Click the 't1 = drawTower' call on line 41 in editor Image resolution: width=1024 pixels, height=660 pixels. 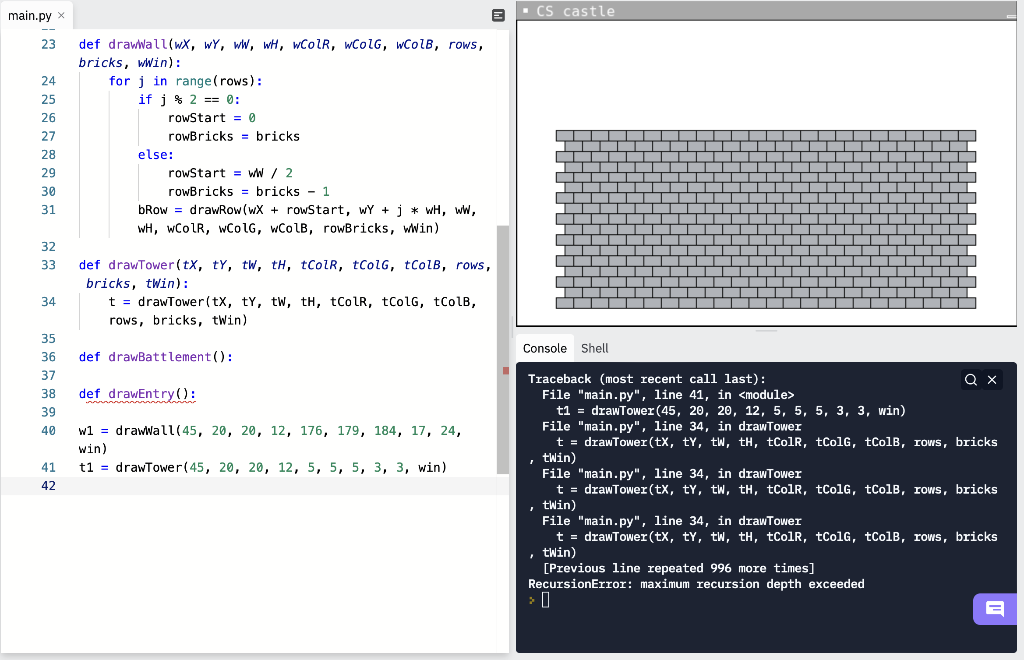tap(263, 467)
